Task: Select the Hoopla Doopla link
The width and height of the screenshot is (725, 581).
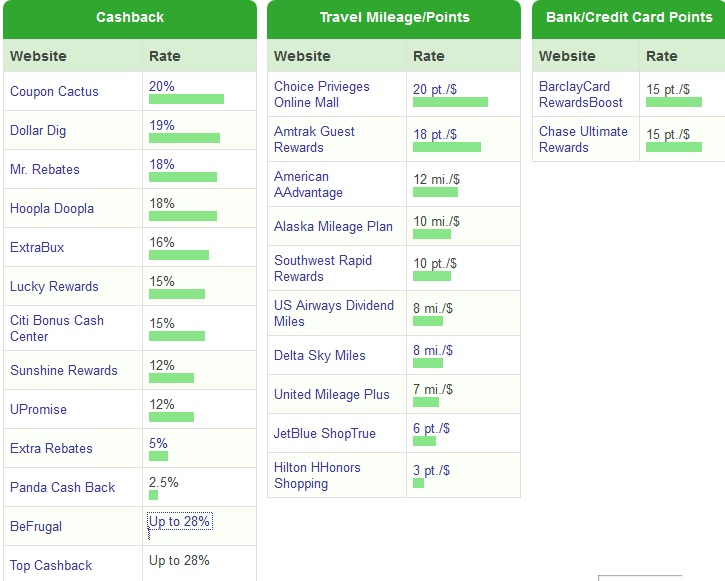Action: click(x=52, y=209)
